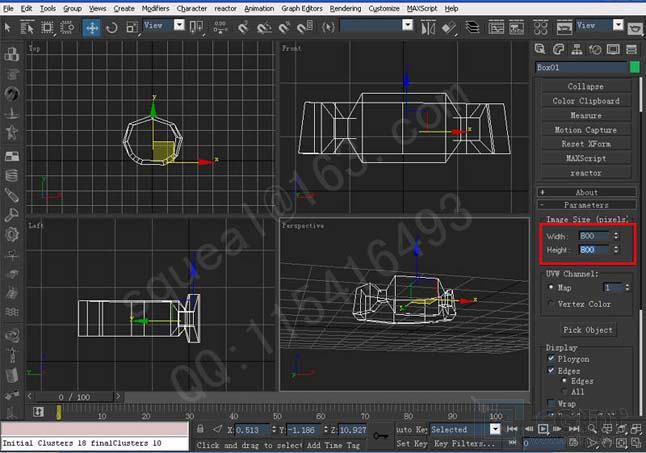Go to the end frame
Viewport: 646px width, 453px height.
[574, 429]
